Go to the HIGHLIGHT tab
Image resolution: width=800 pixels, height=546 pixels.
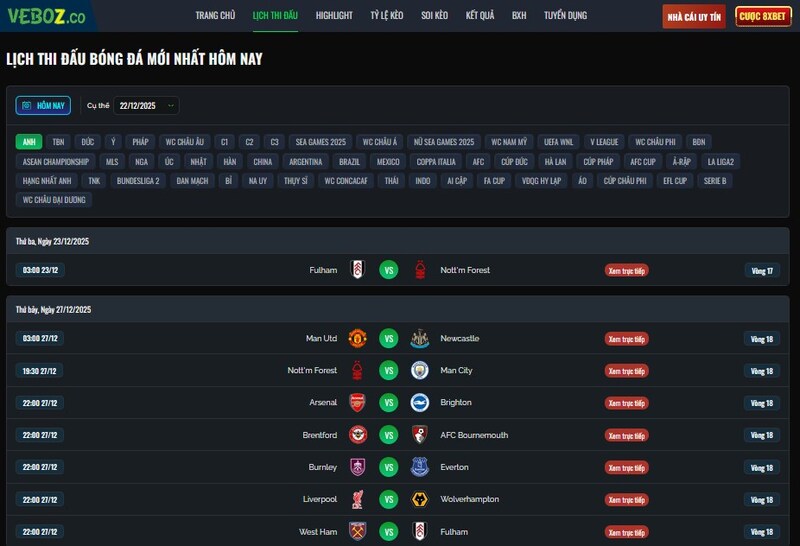point(334,16)
